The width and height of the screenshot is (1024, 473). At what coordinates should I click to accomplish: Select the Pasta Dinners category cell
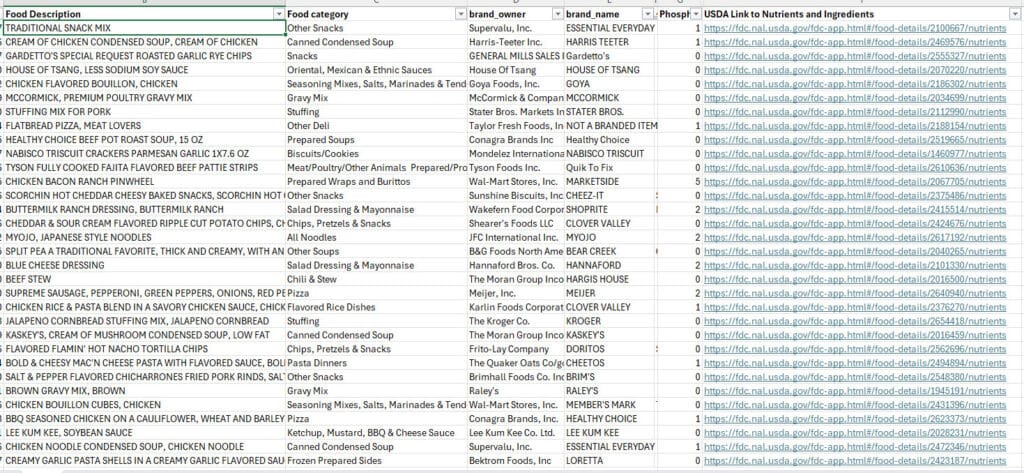[376, 363]
